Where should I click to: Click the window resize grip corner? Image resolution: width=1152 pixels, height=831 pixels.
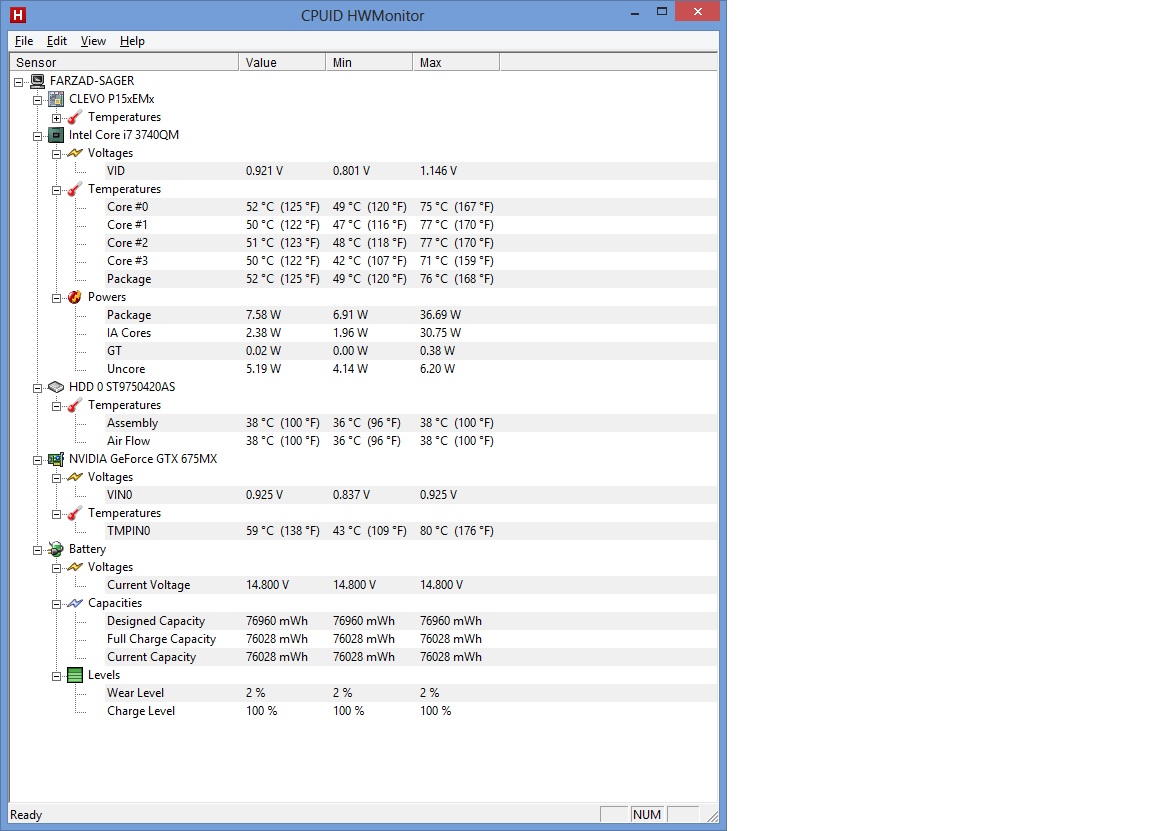[713, 816]
